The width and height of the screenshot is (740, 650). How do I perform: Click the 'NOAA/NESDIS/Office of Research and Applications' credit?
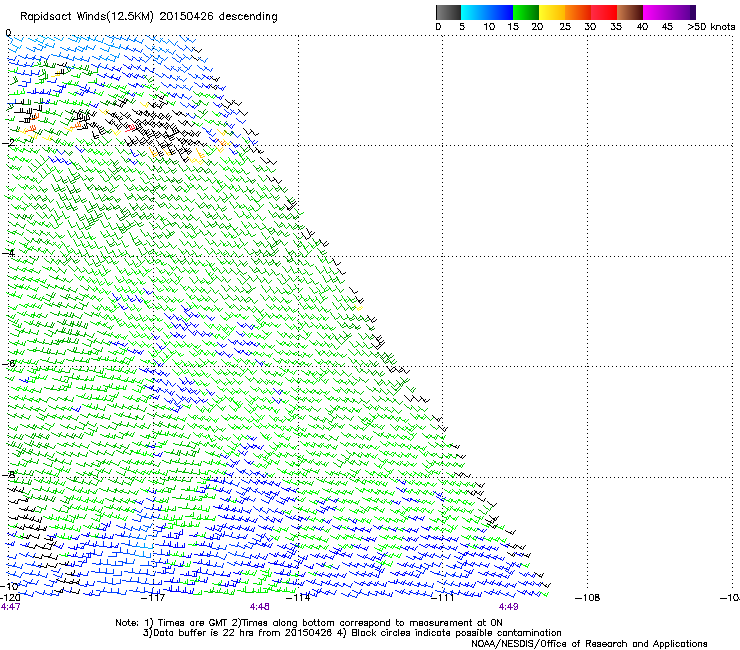coord(589,643)
